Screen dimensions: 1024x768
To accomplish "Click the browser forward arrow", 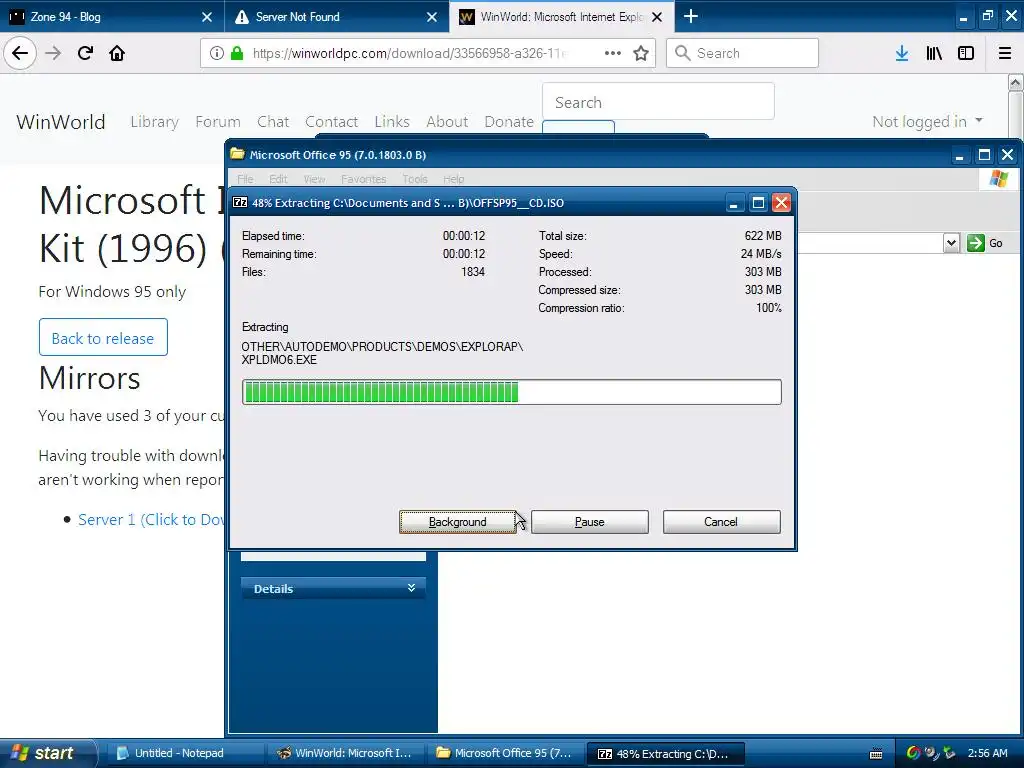I will tap(54, 53).
